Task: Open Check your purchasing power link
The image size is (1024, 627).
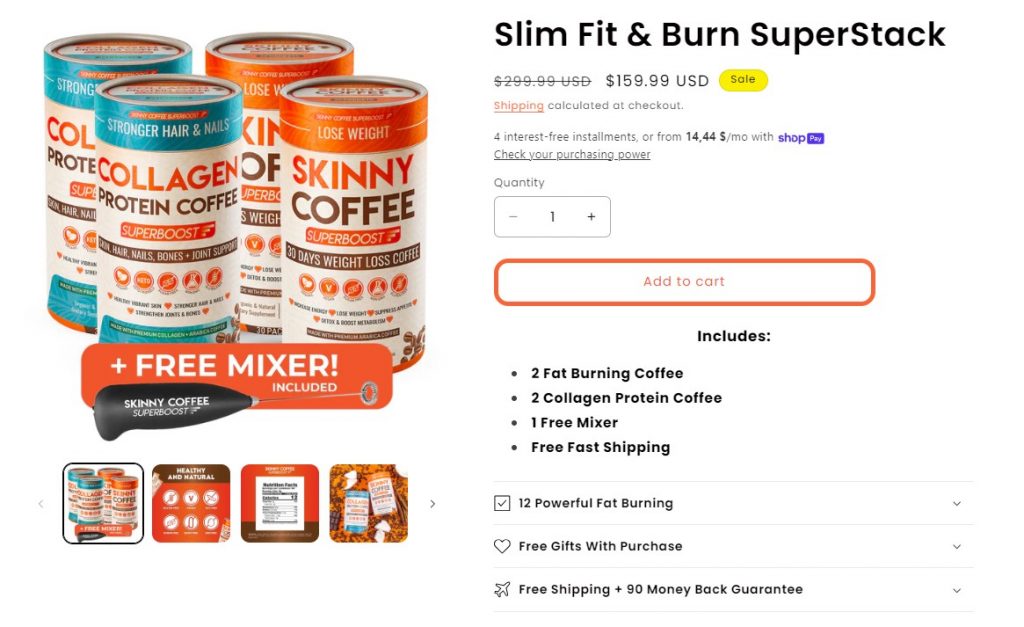Action: coord(572,155)
